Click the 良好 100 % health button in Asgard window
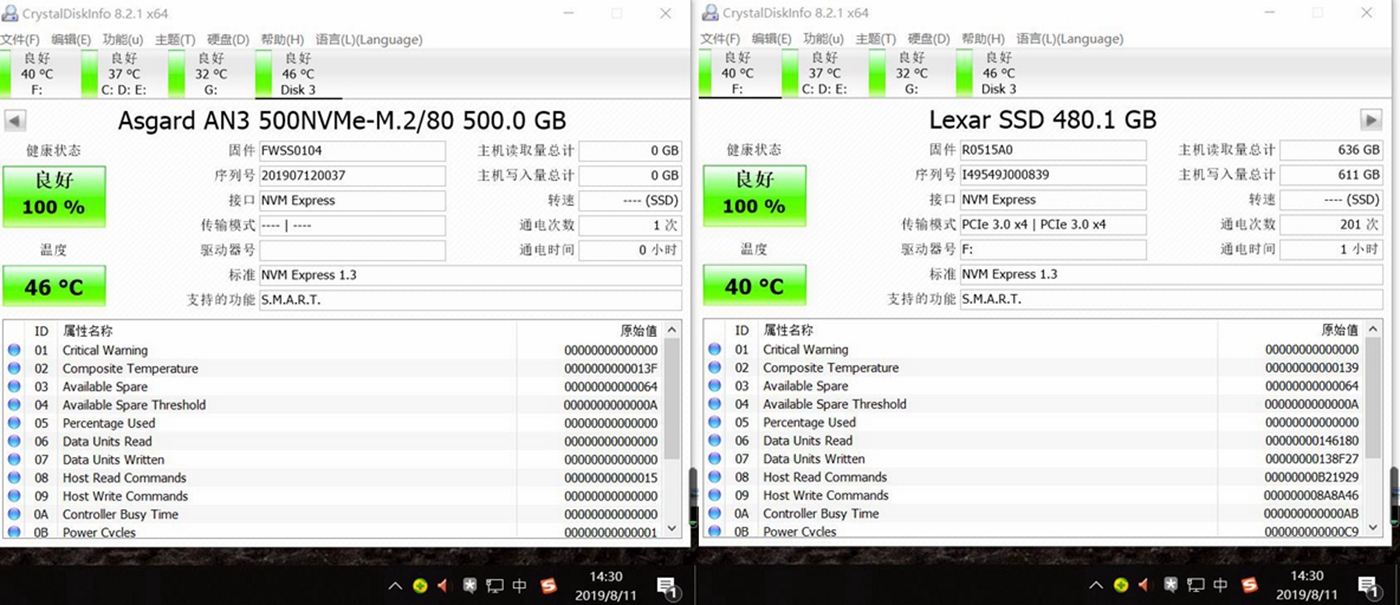Screen dimensions: 1400x605 [x=54, y=196]
